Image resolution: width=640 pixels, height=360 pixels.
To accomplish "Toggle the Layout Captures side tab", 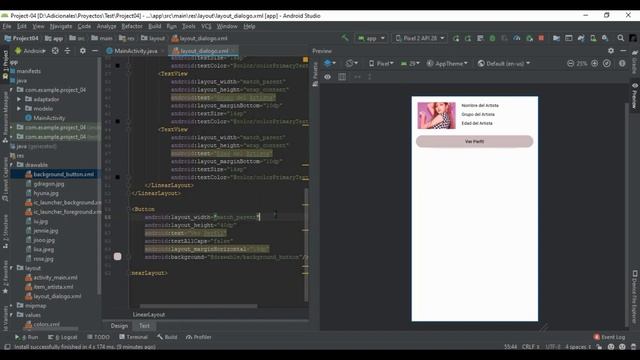I will 5,180.
